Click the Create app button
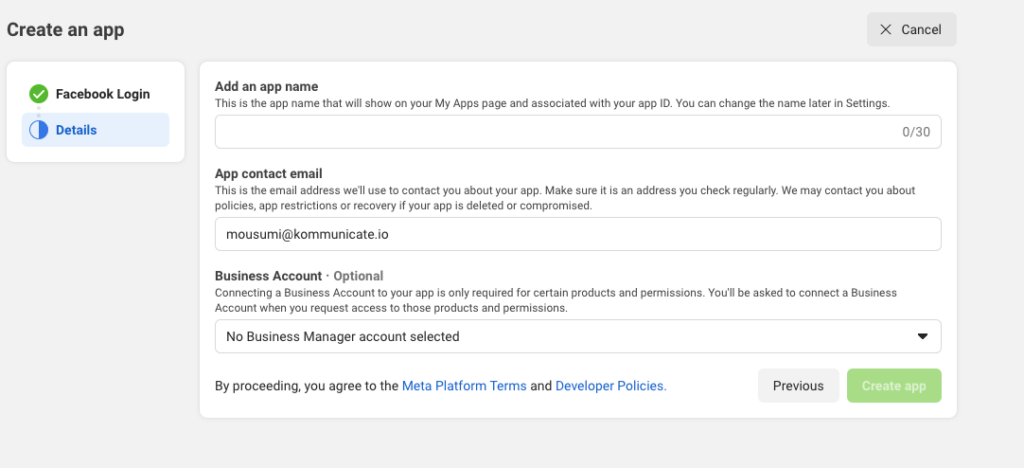 (x=894, y=386)
